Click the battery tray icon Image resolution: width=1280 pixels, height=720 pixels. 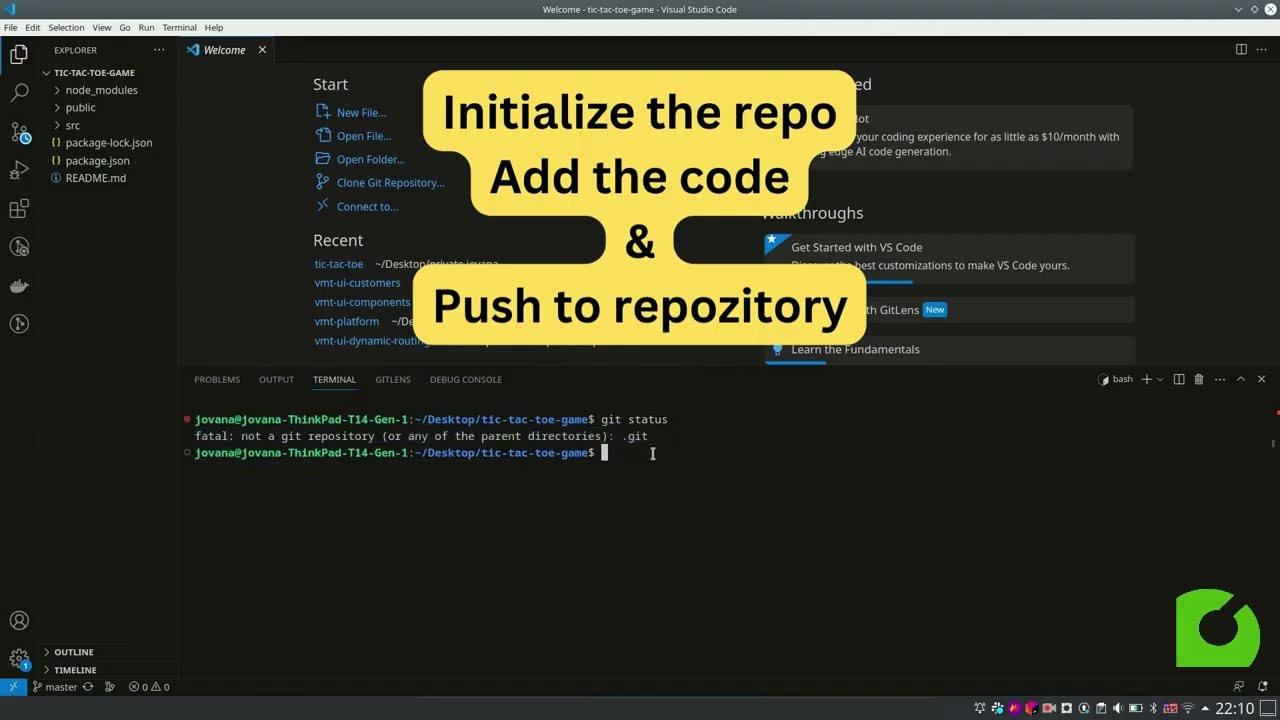coord(1135,708)
